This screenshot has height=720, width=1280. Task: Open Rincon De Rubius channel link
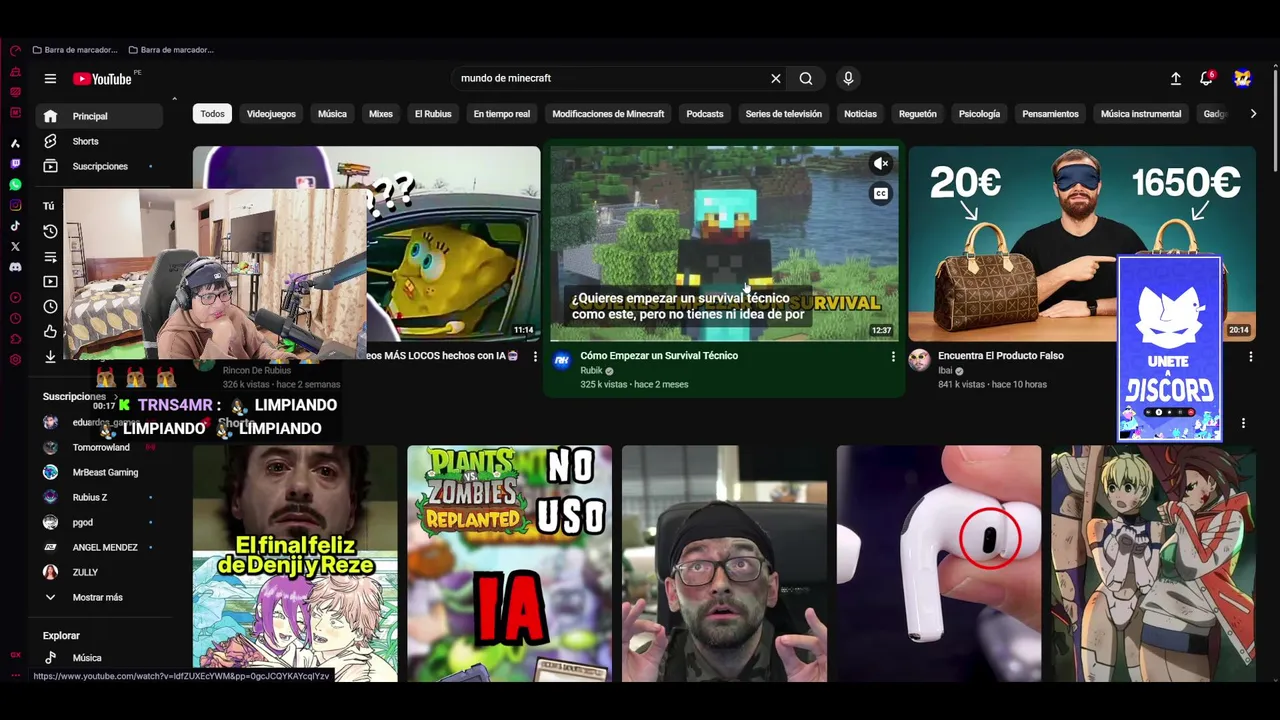(x=256, y=371)
